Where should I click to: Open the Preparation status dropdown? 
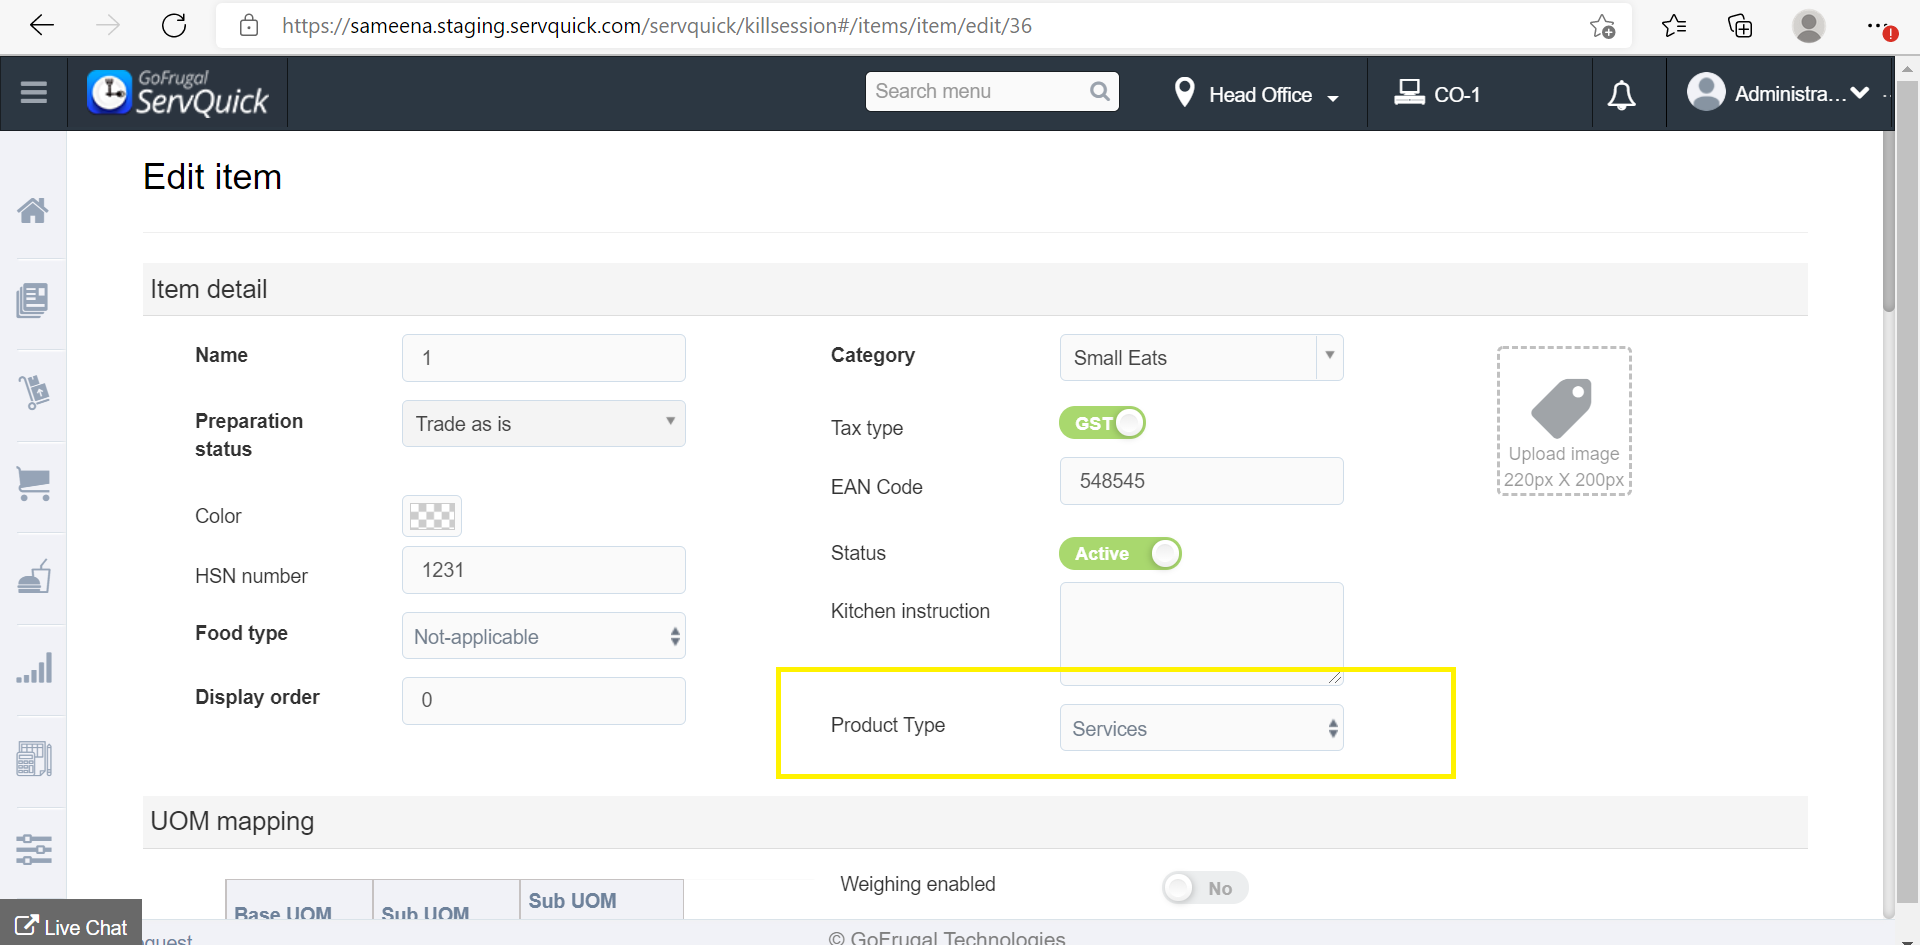pyautogui.click(x=543, y=424)
